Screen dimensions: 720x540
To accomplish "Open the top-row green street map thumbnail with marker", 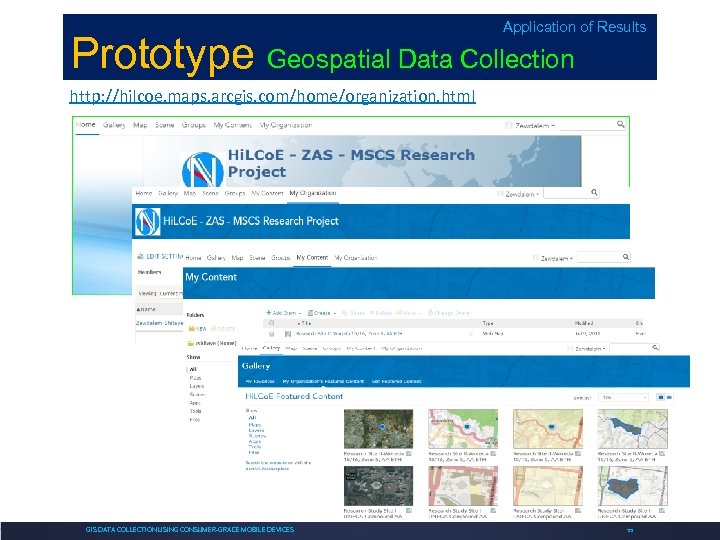I will (x=463, y=429).
